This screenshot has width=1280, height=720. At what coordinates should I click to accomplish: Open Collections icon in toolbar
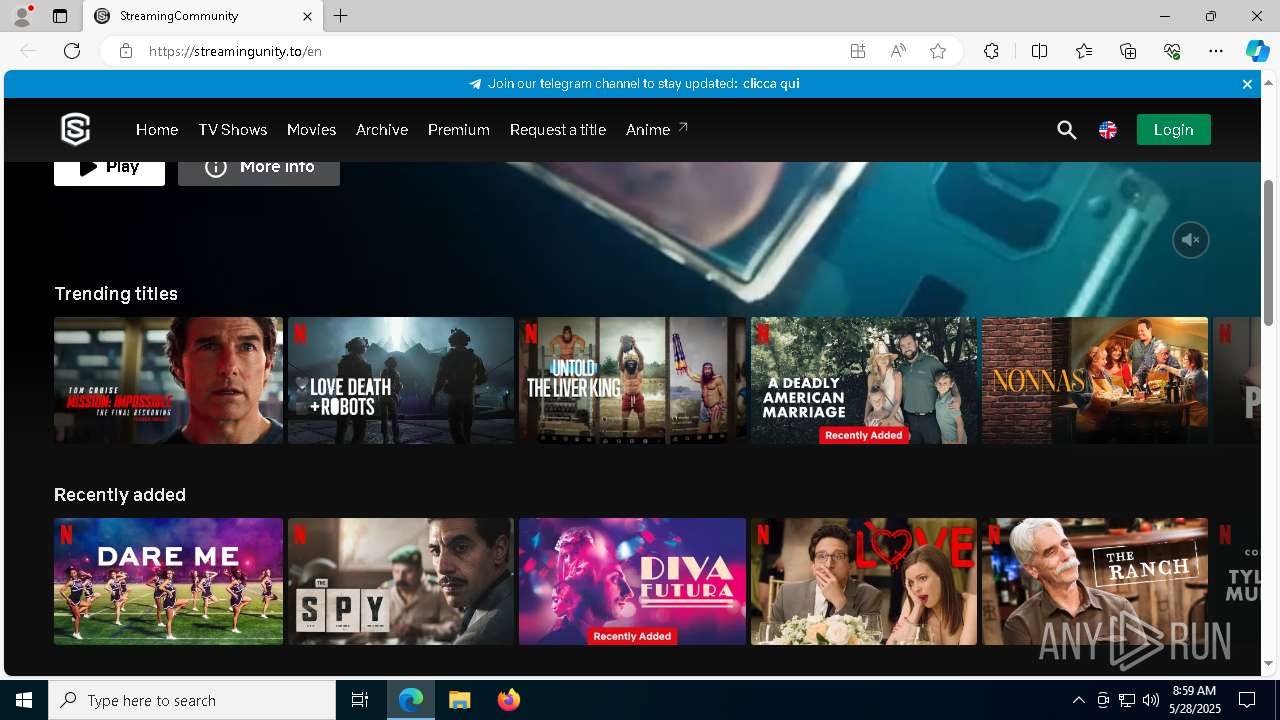click(x=1128, y=51)
